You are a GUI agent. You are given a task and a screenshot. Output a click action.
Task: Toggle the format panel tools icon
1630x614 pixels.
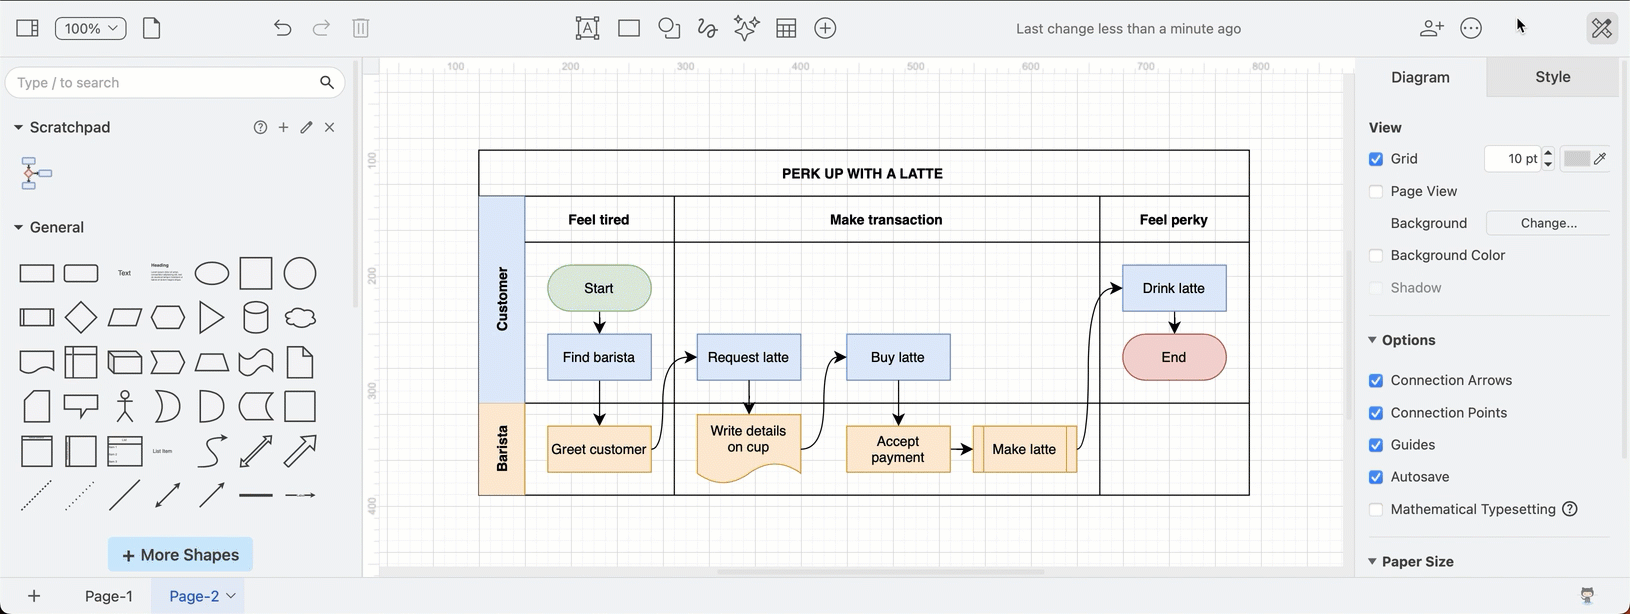(x=1602, y=28)
